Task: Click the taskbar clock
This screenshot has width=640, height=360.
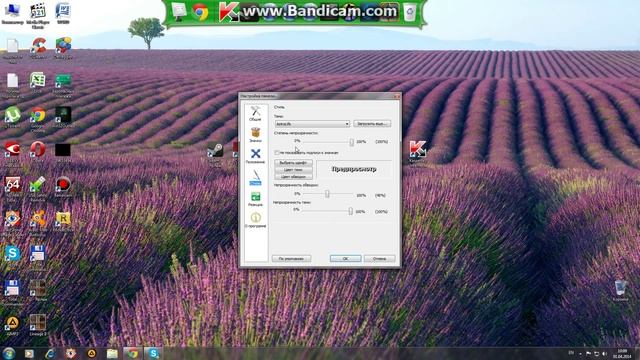Action: pos(622,353)
